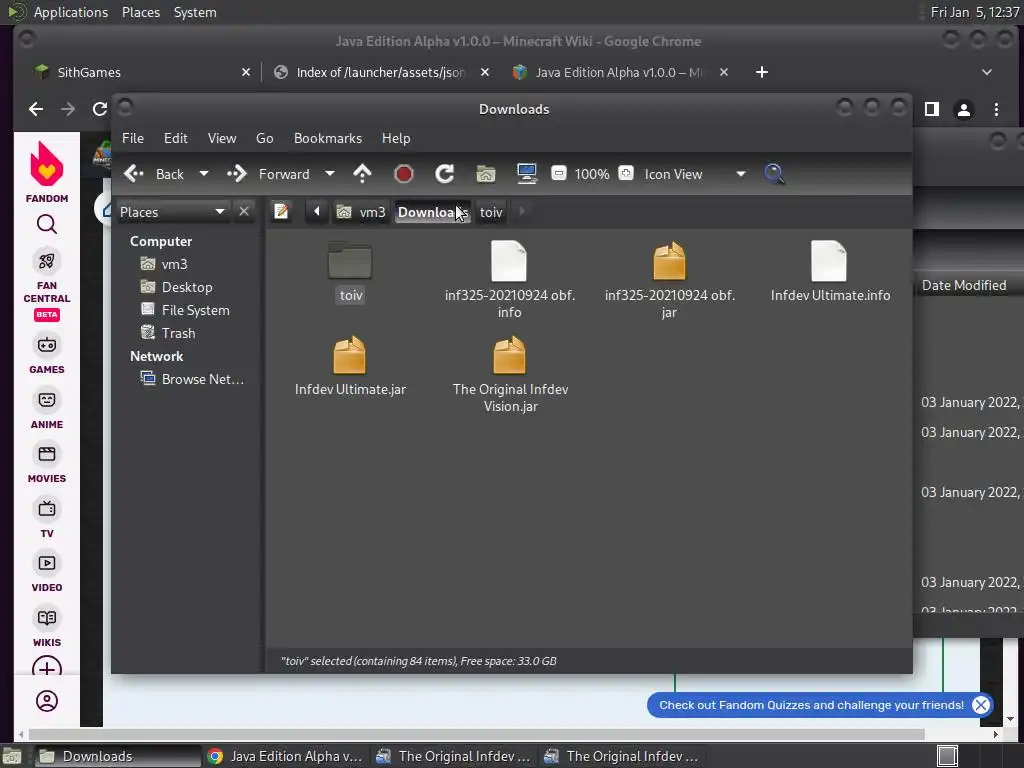1024x768 pixels.
Task: Toggle the text location entry pencil icon
Action: click(x=281, y=212)
